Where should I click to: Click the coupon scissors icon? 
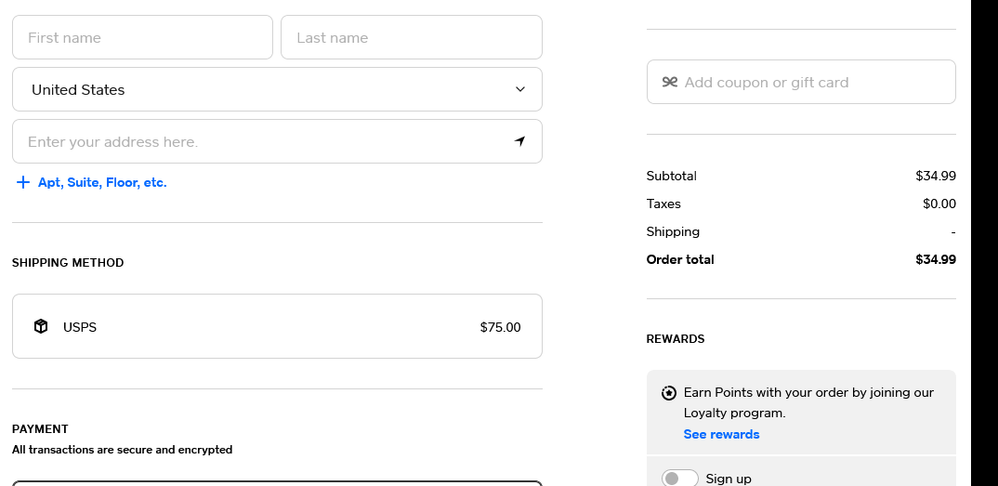pos(670,82)
